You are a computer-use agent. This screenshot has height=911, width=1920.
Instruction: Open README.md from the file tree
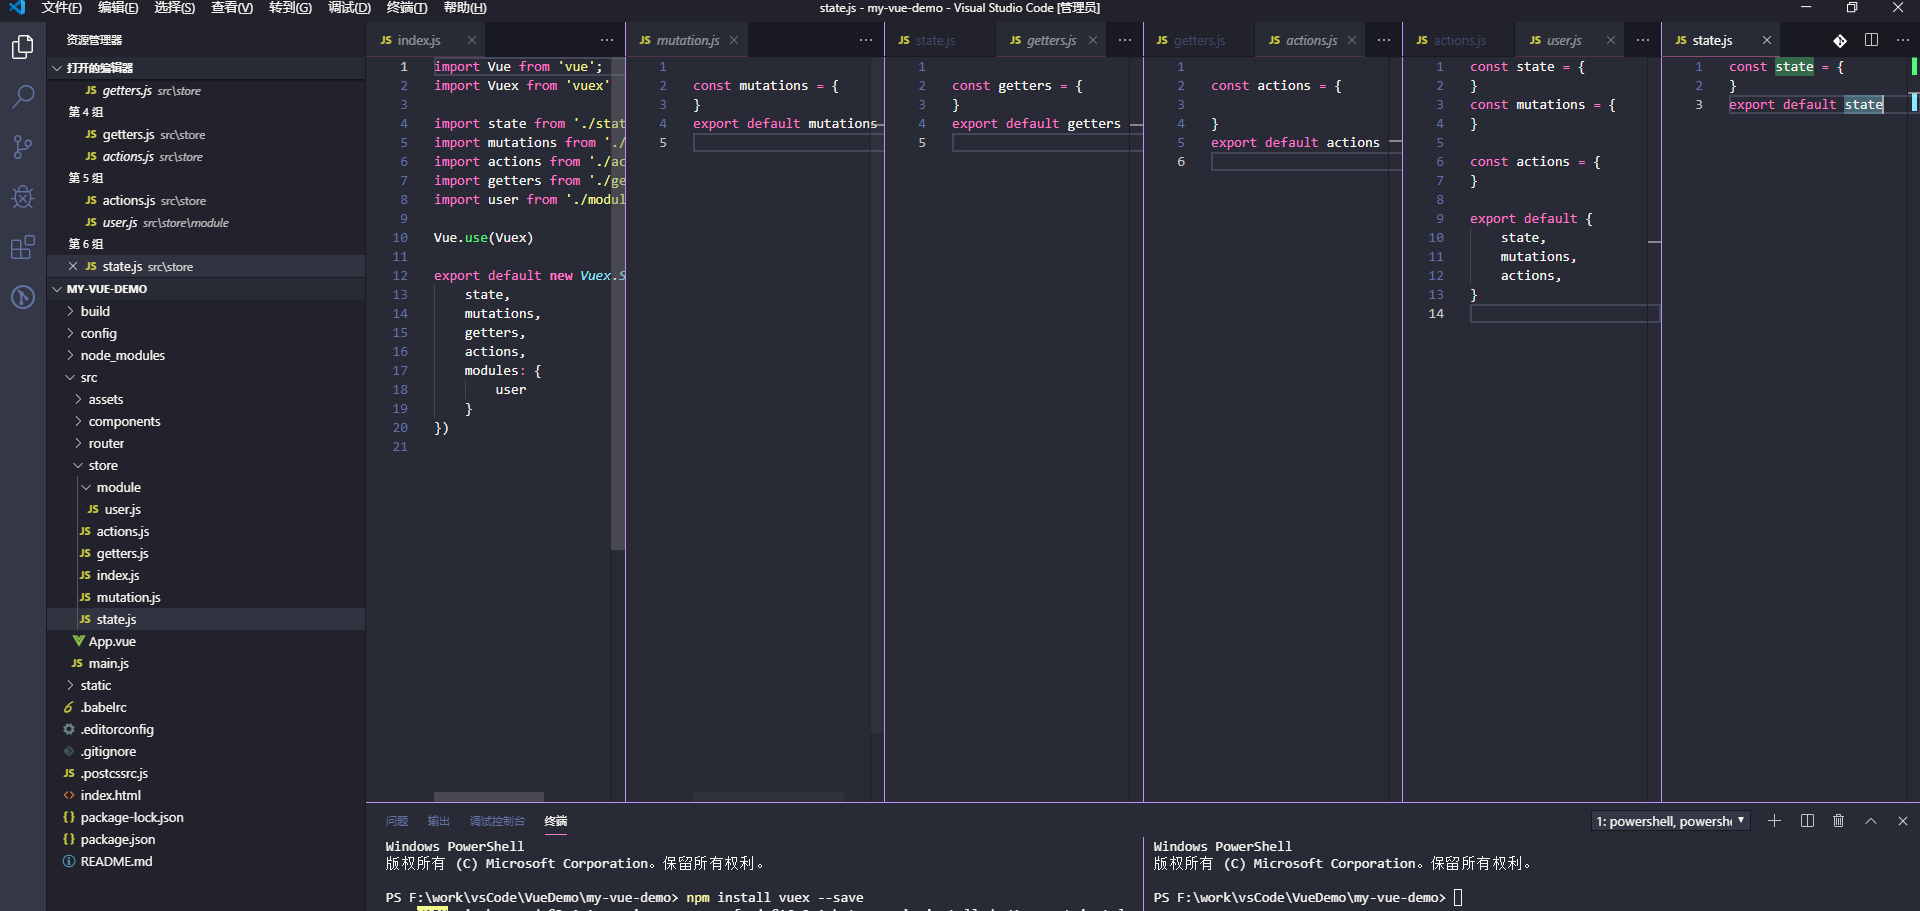click(x=205, y=861)
